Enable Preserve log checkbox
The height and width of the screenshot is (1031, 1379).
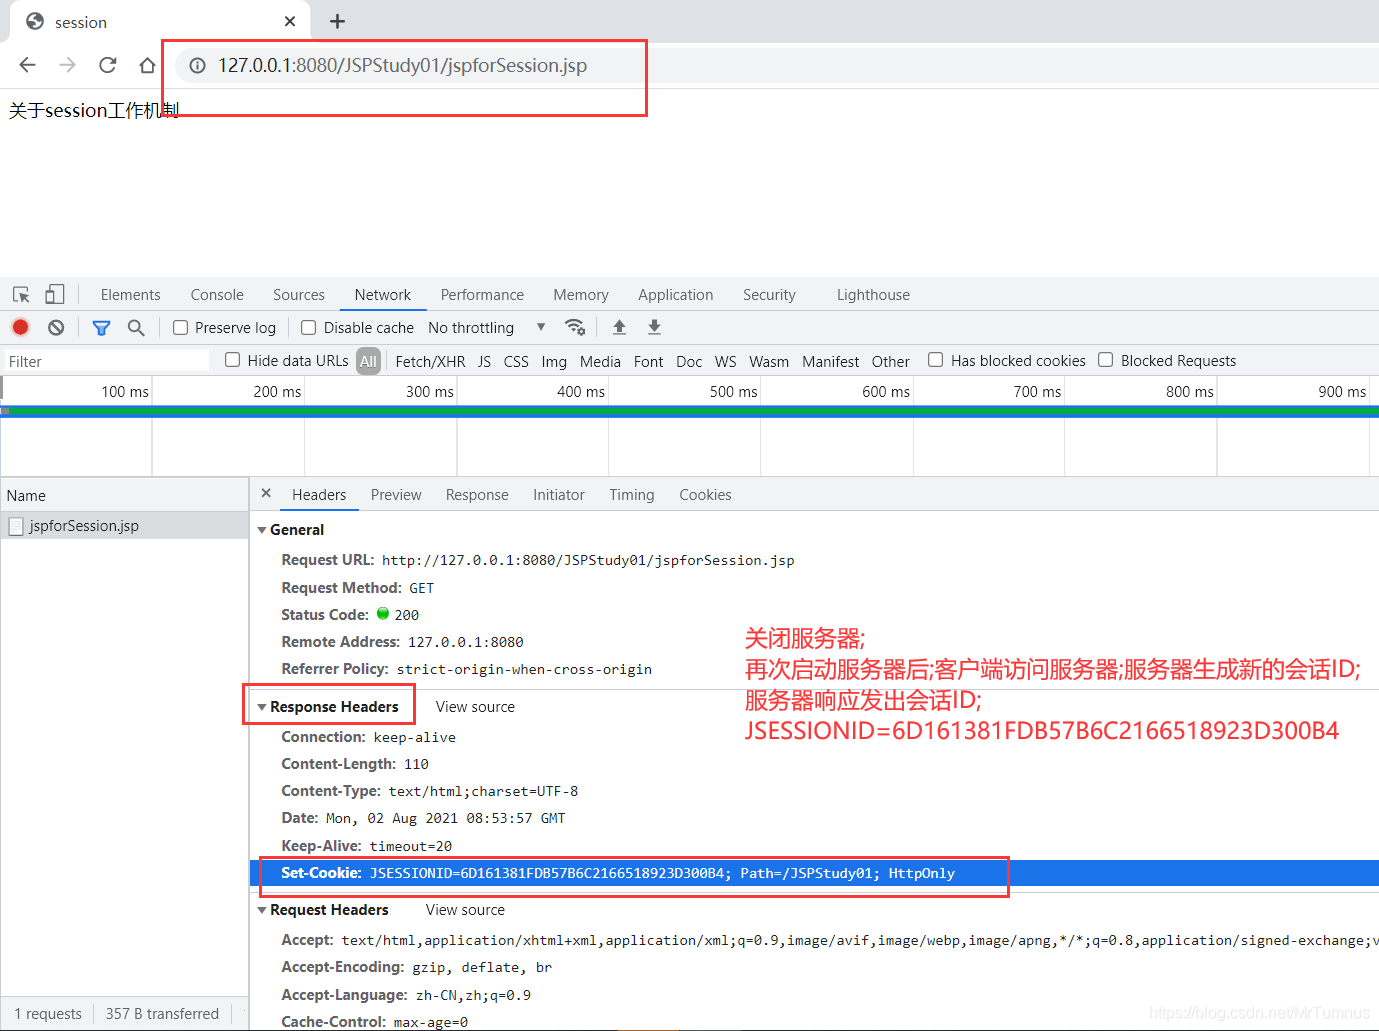click(181, 327)
